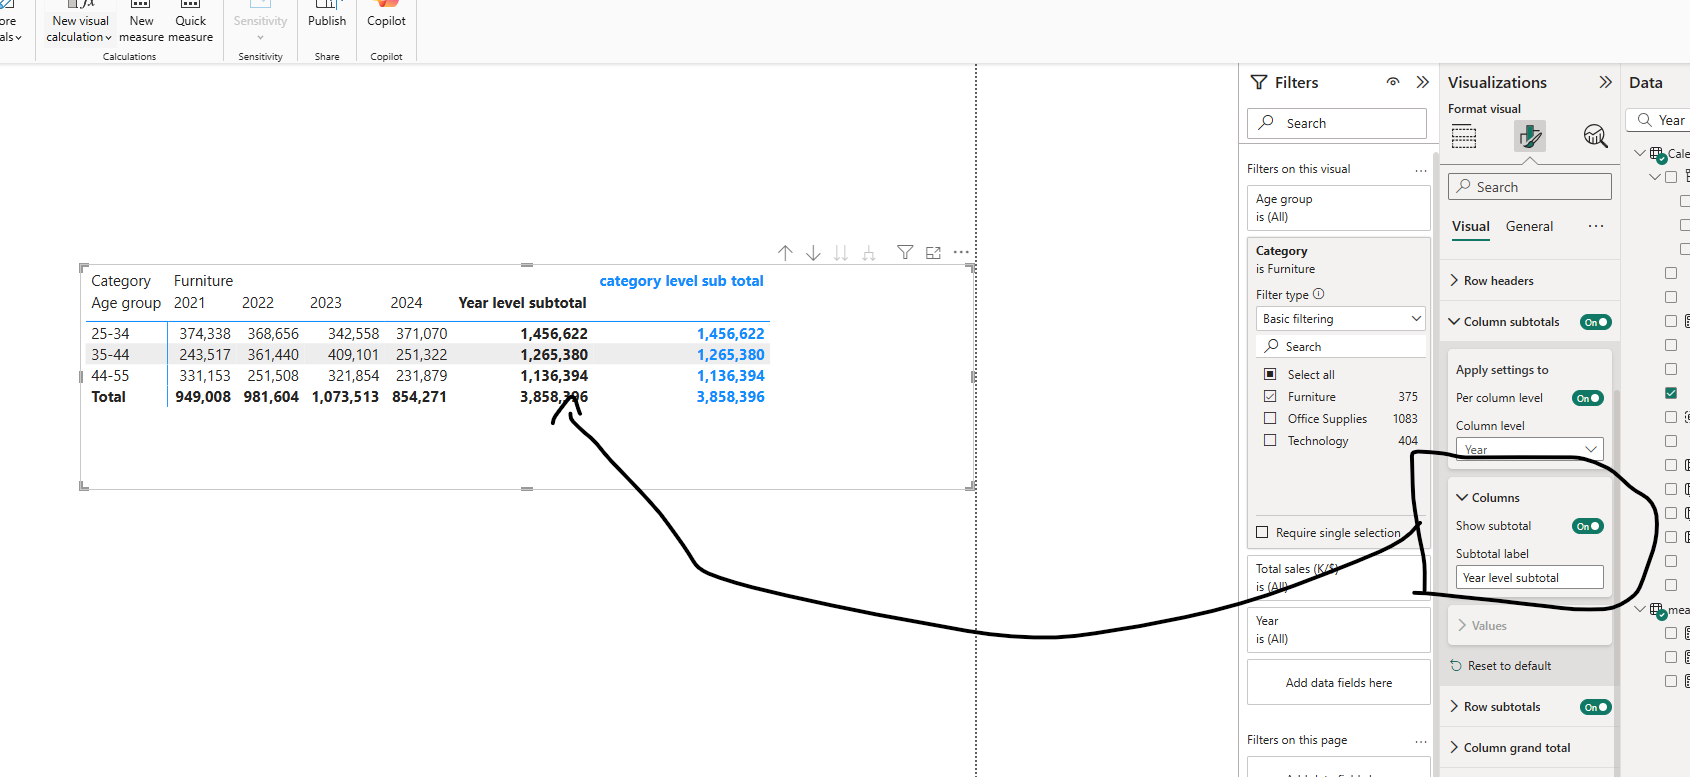Open matrix visual in Focus mode

click(933, 253)
